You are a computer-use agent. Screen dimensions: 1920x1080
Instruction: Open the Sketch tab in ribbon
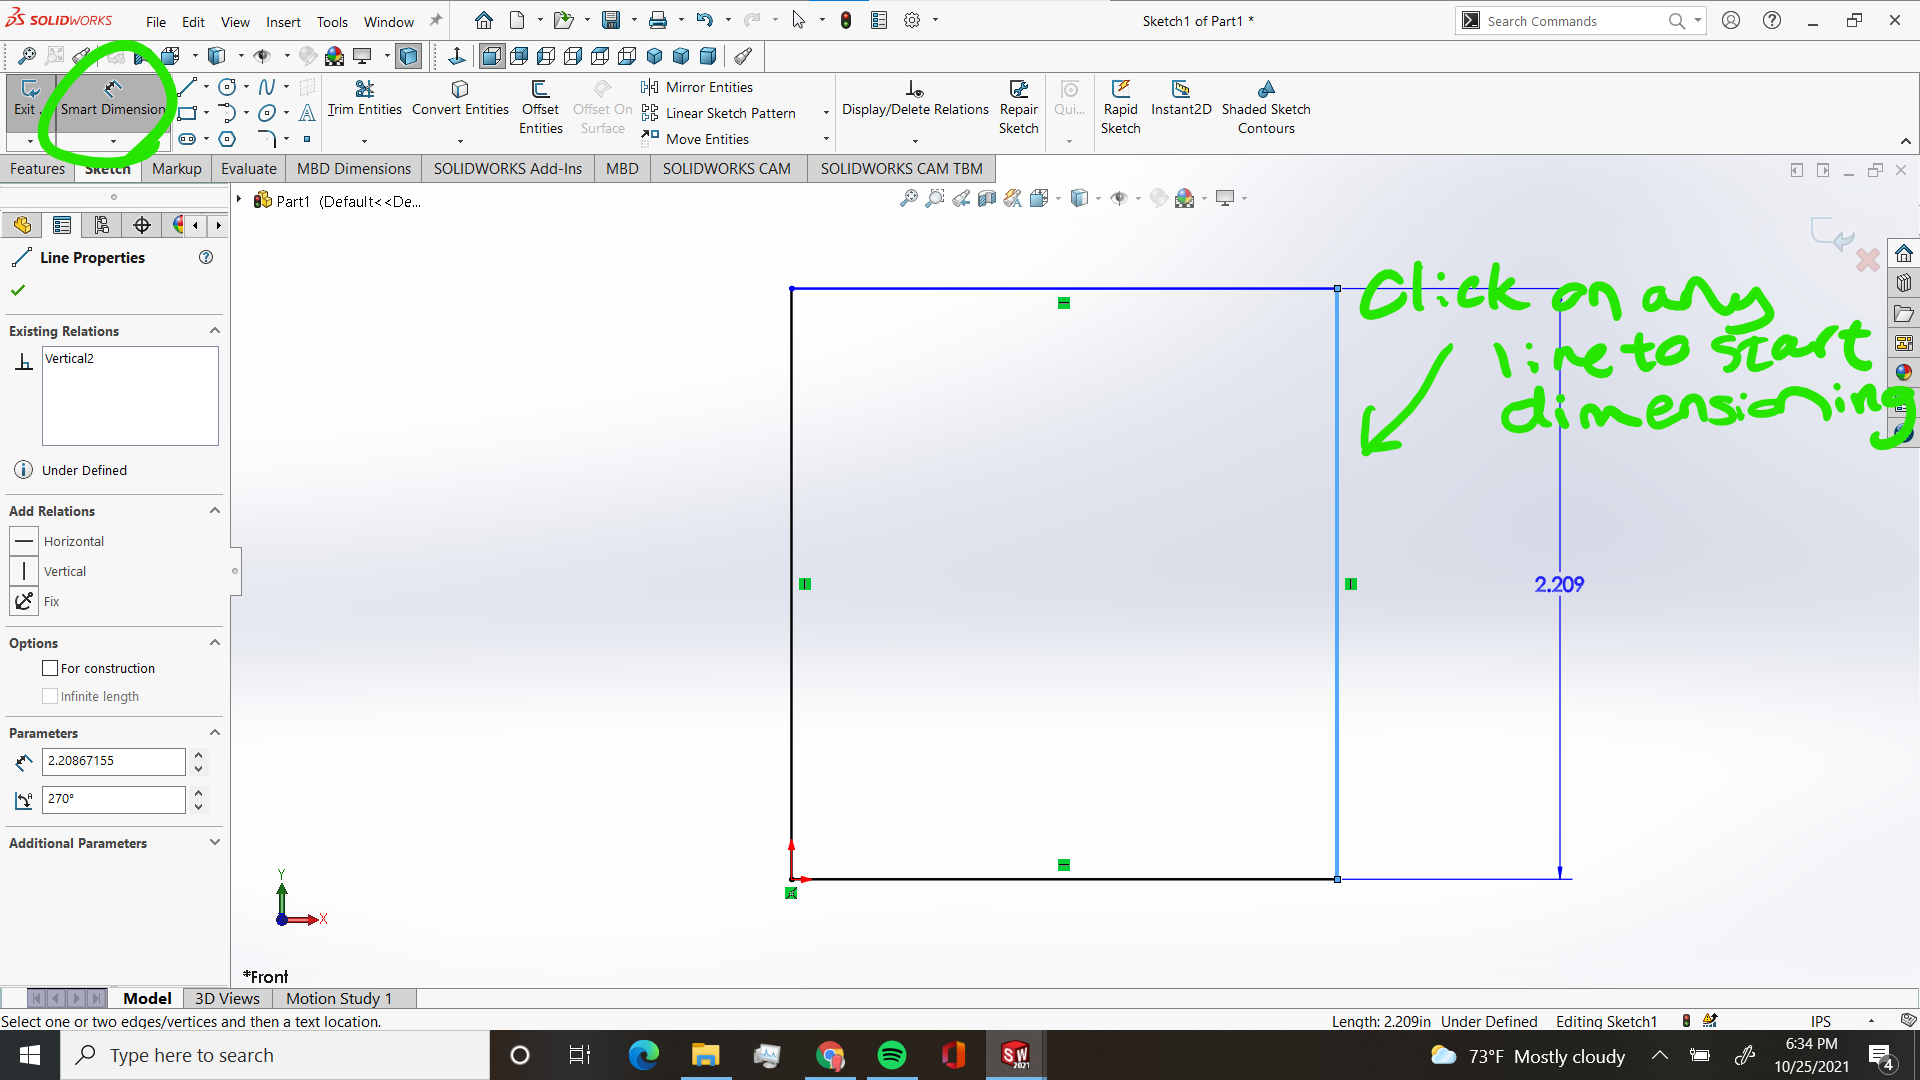click(x=105, y=169)
